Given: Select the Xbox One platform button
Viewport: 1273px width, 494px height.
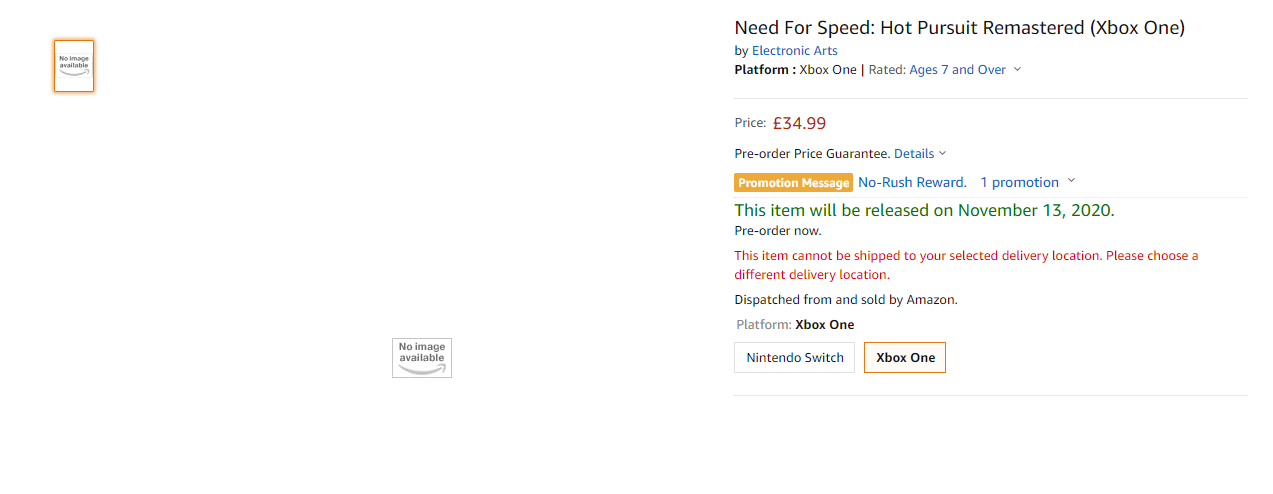Looking at the screenshot, I should [x=905, y=358].
